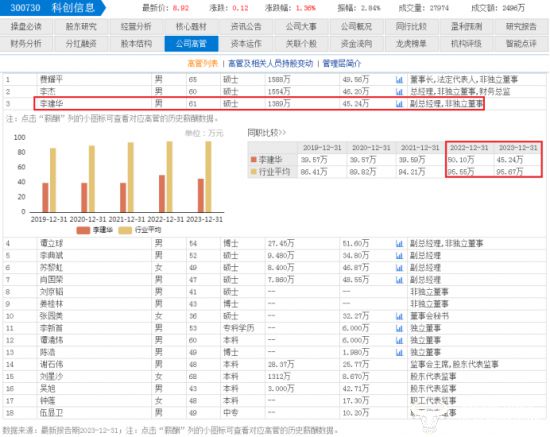Viewport: 550px width, 437px height.
Task: Show salary chart icon for 谭清炜
Action: pos(399,341)
